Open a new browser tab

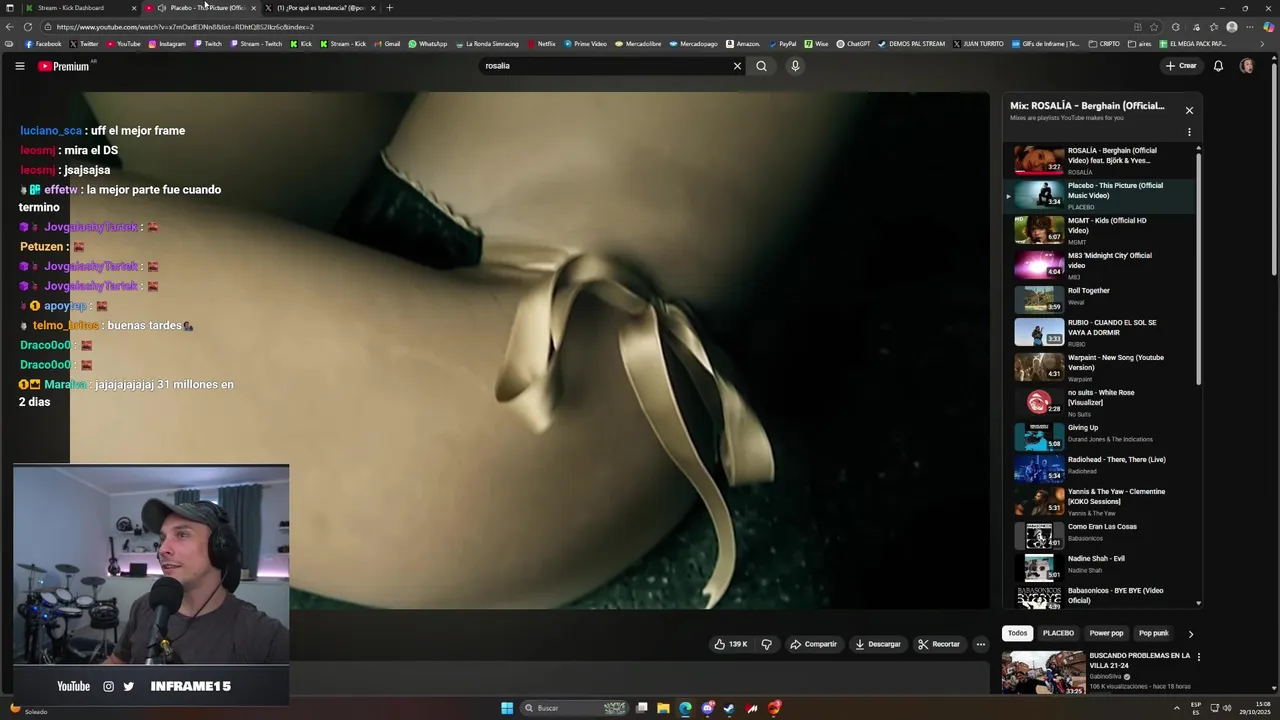(x=389, y=8)
